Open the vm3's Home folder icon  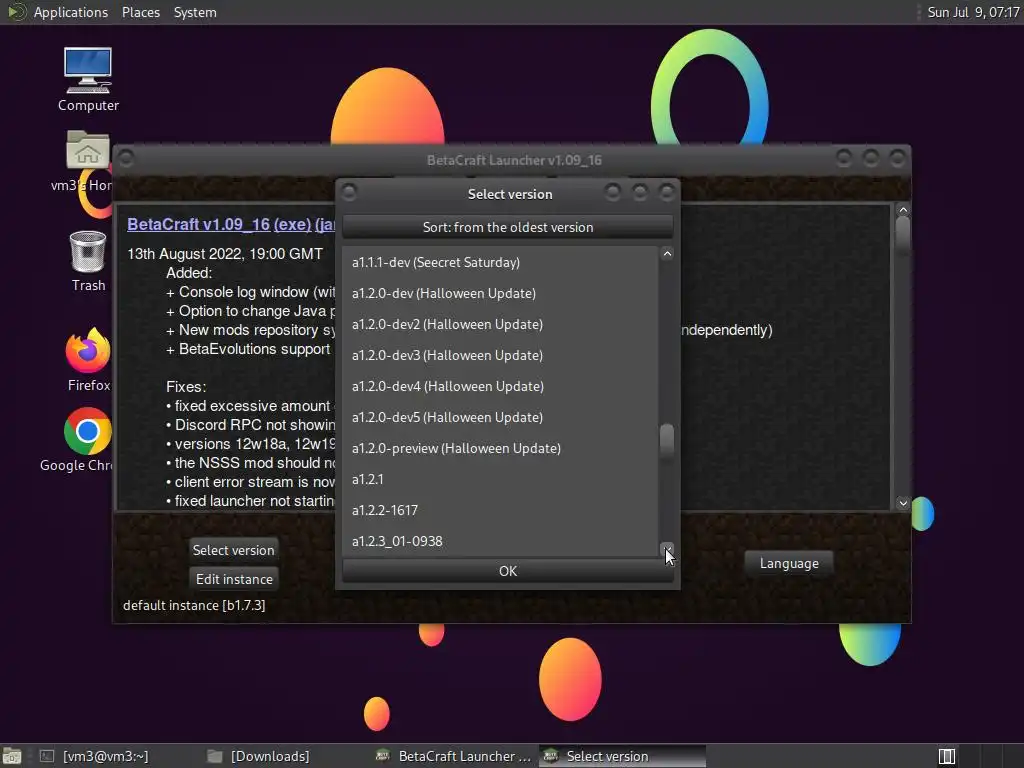coord(87,160)
